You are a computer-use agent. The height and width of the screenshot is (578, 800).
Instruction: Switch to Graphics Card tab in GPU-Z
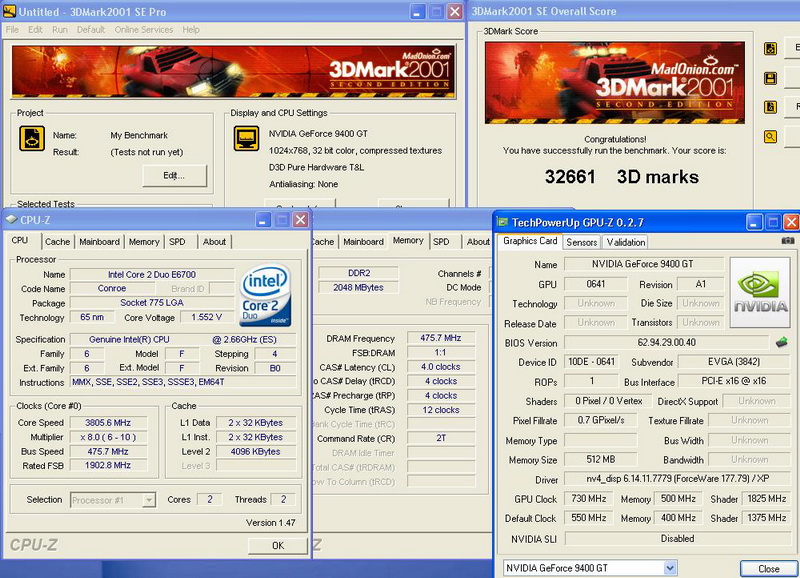530,241
